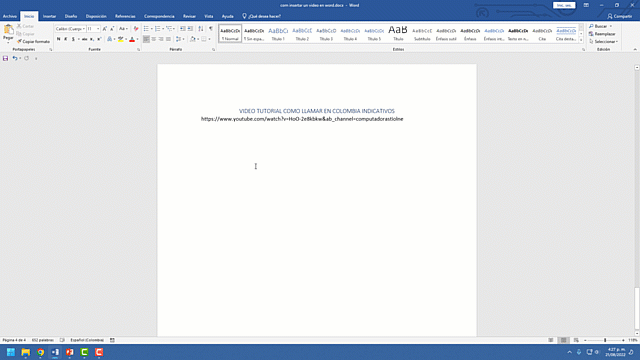
Task: Toggle underline formatting (S)
Action: point(73,39)
